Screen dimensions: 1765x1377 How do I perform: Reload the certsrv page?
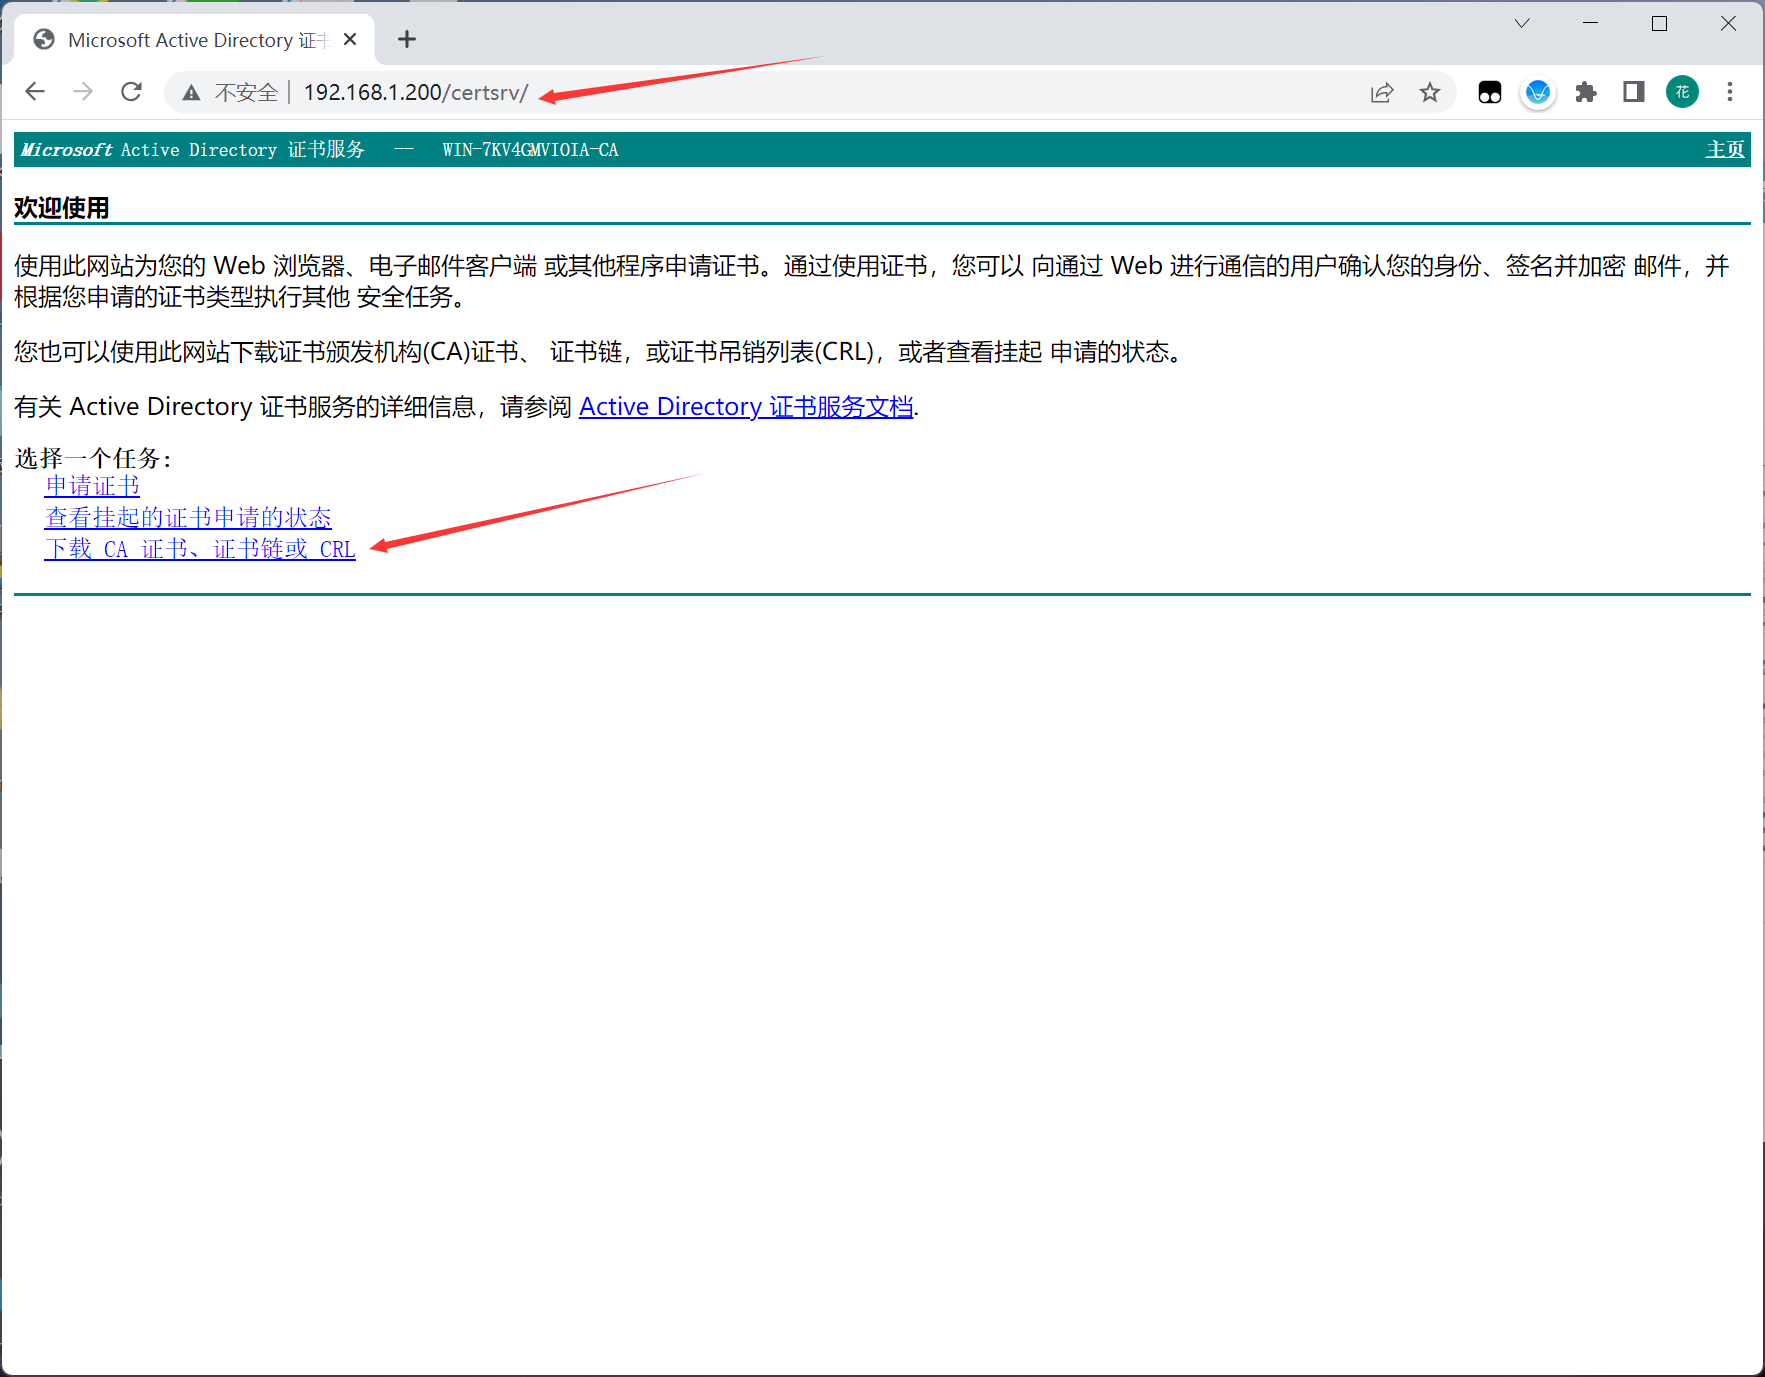coord(131,92)
